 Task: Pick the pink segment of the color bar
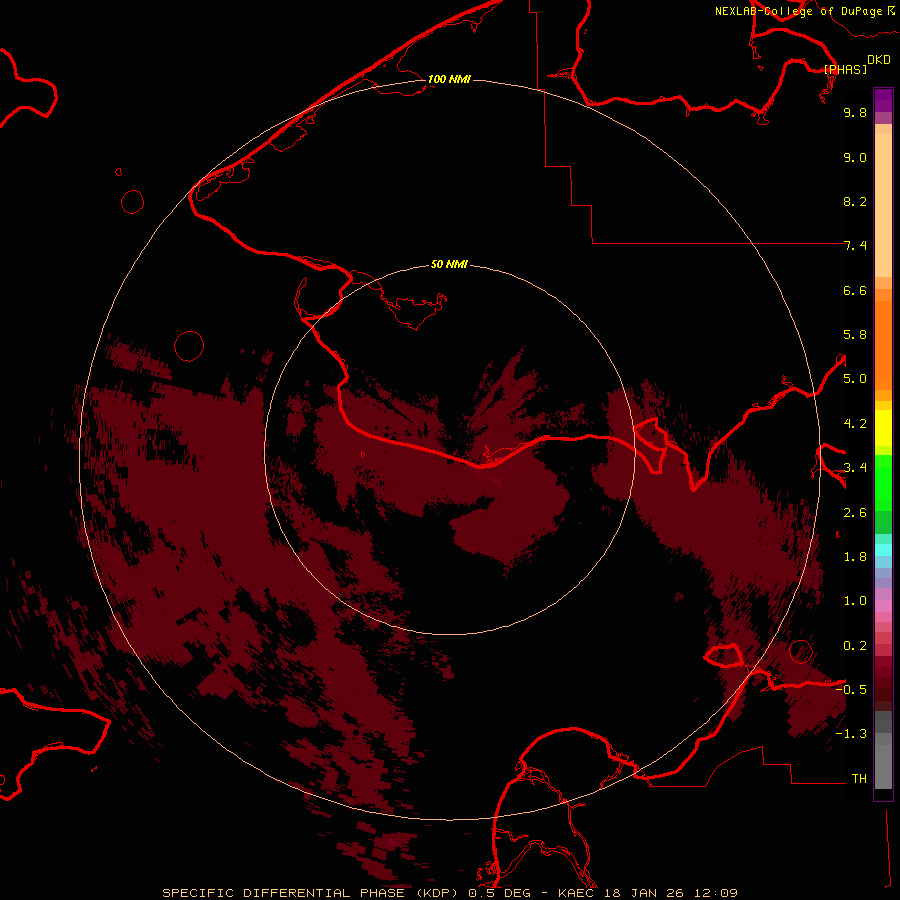point(883,606)
